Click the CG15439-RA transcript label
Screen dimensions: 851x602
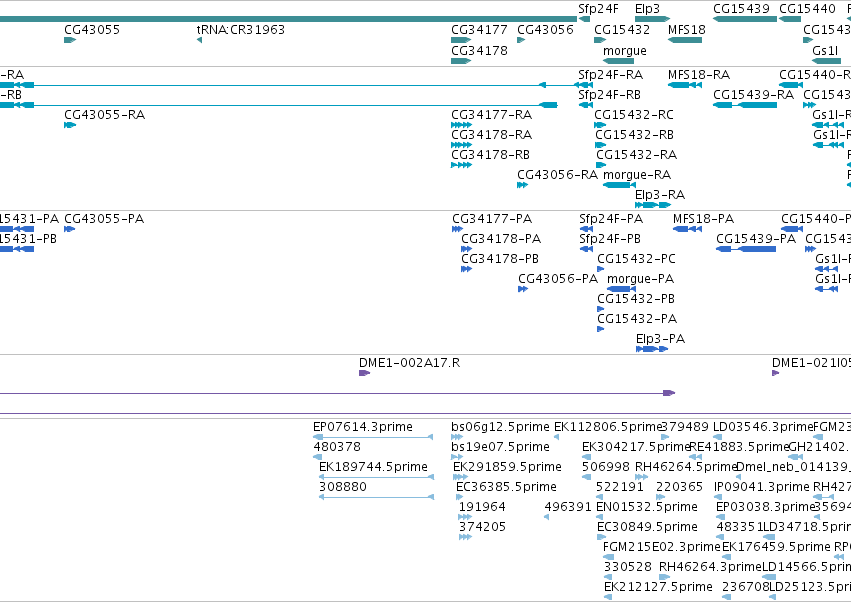[x=753, y=94]
